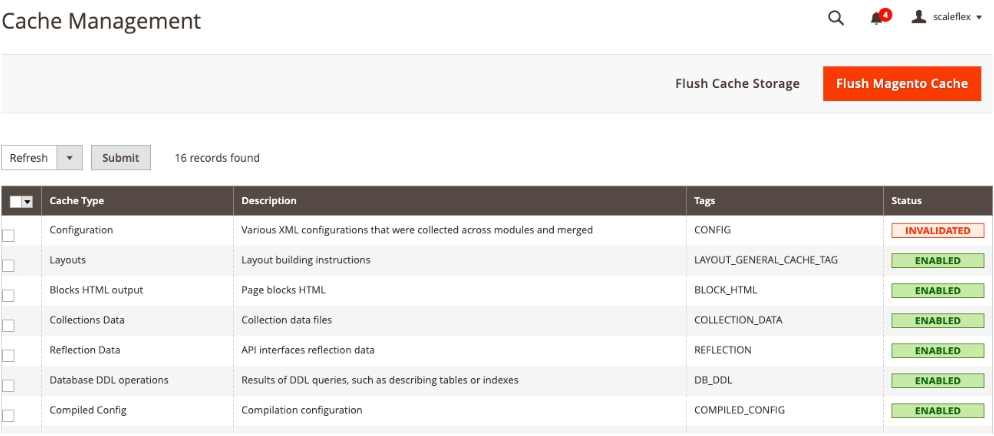Check the Configuration cache row checkbox
Screen dimensions: 994x436
click(x=9, y=236)
